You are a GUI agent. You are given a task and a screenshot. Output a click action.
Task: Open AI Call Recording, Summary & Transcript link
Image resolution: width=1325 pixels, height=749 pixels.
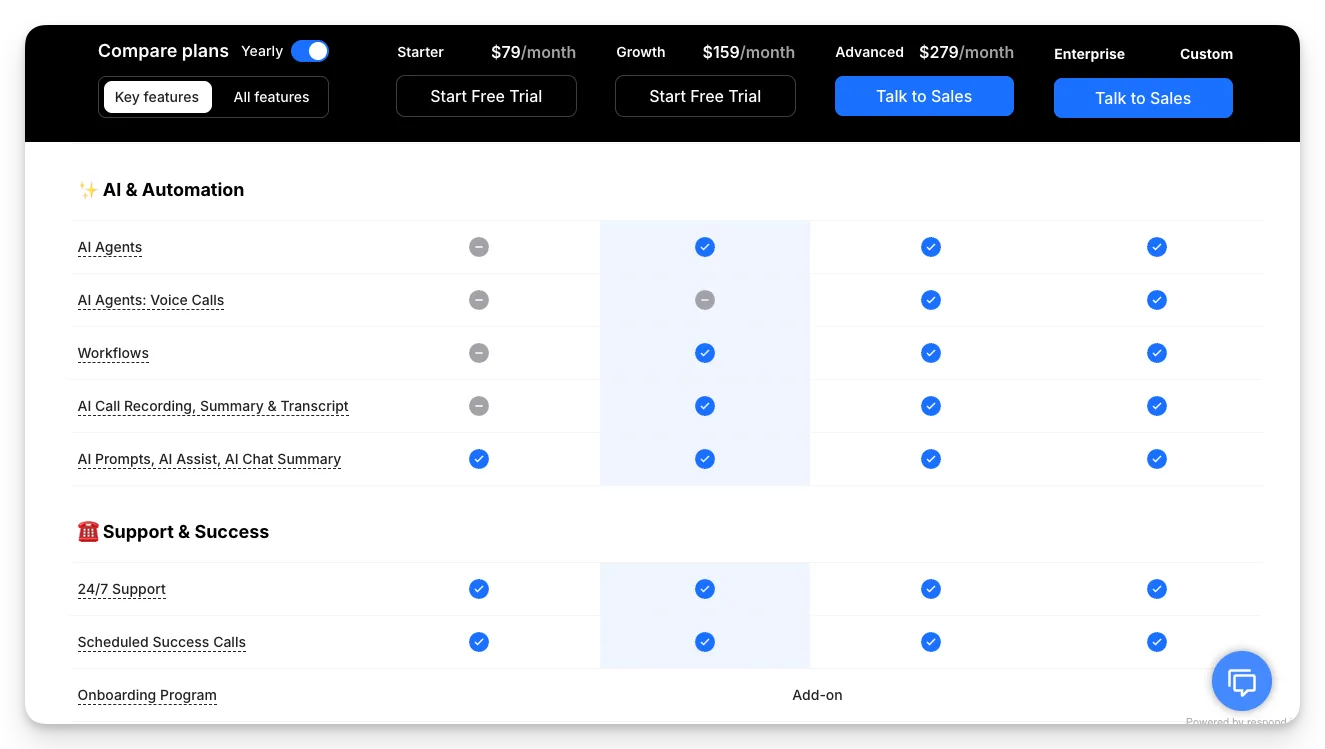click(x=213, y=406)
